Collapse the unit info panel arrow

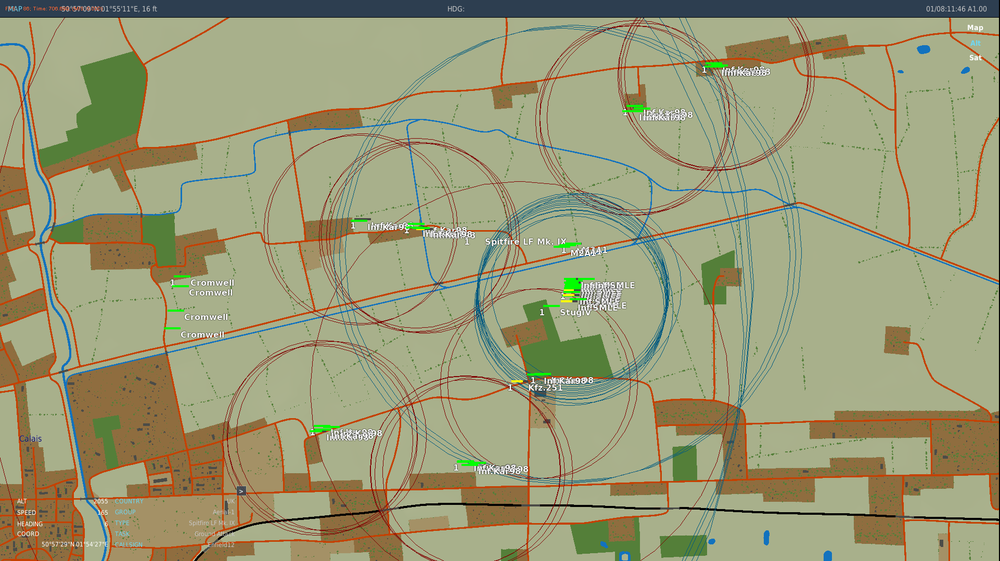pyautogui.click(x=241, y=491)
